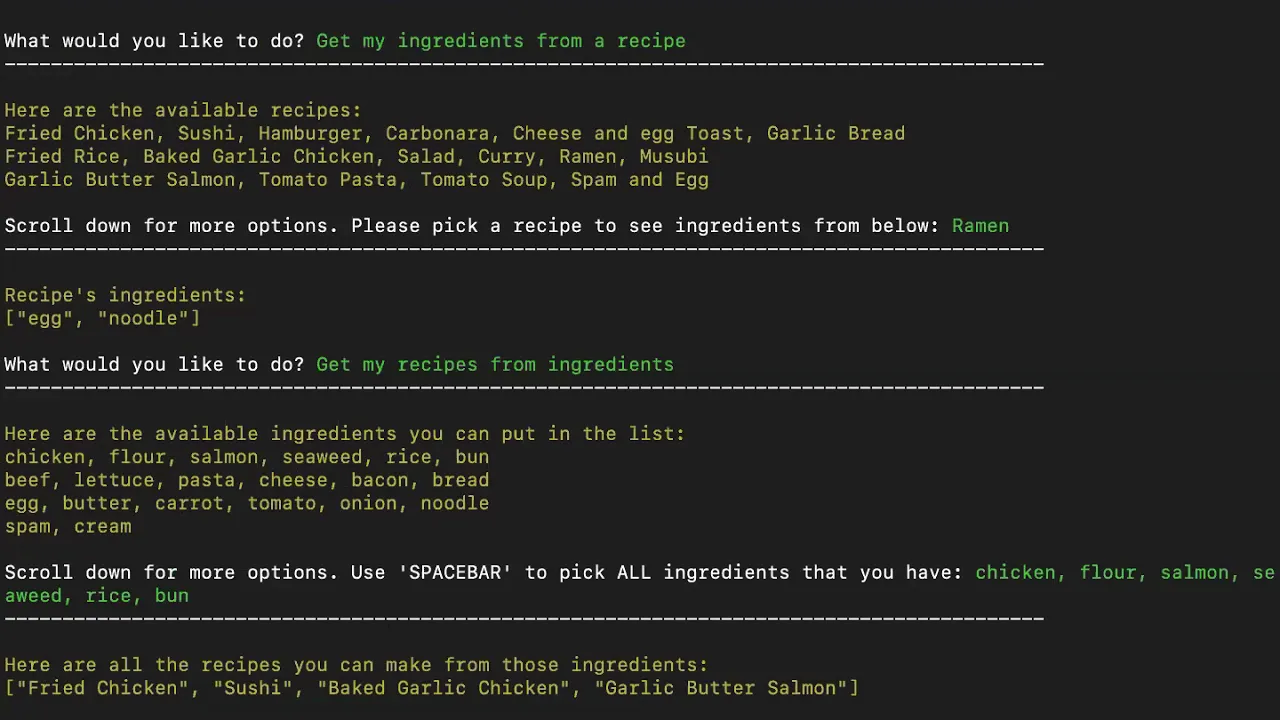This screenshot has height=720, width=1280.
Task: Click the 'Tomato Soup' recipe entry
Action: click(484, 180)
